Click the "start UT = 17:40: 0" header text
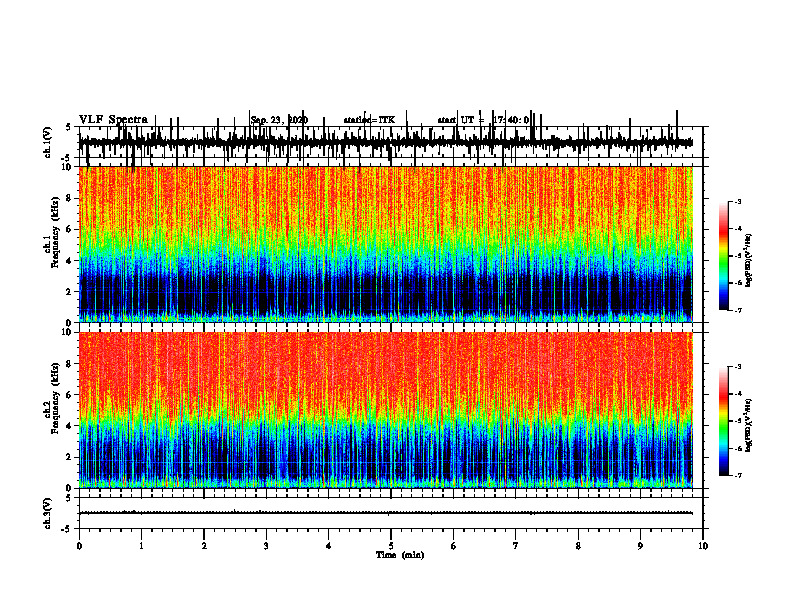 (x=483, y=120)
